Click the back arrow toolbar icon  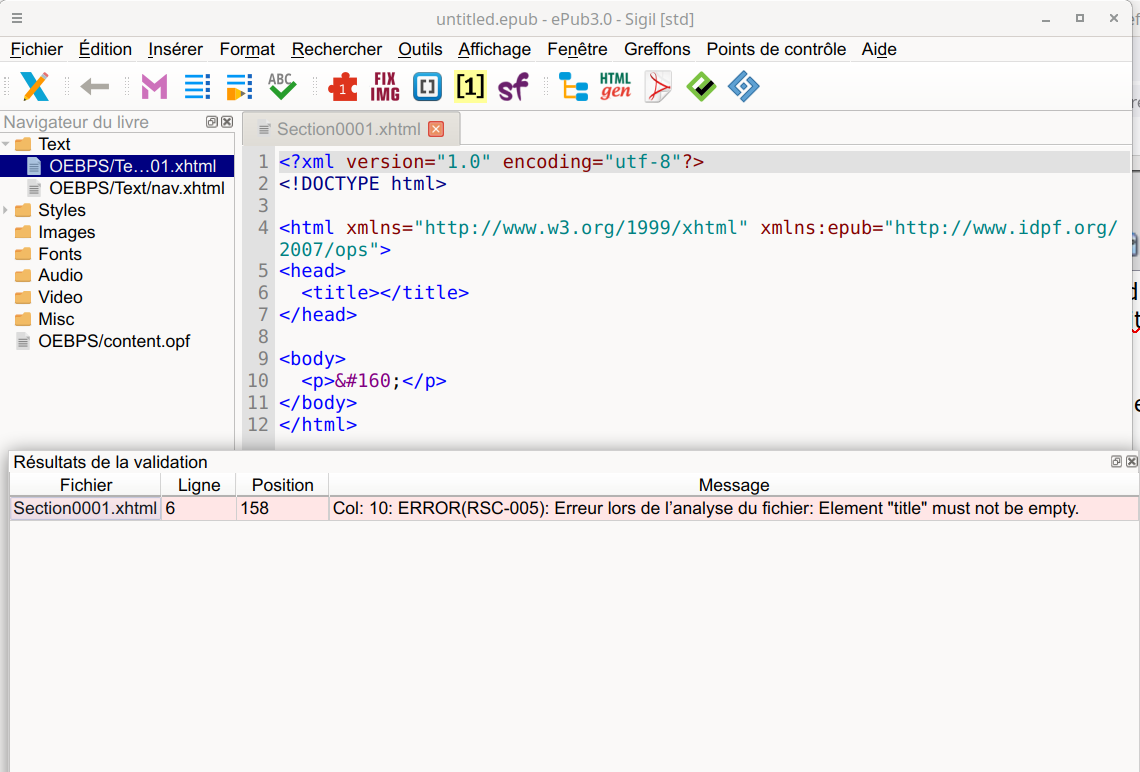95,87
